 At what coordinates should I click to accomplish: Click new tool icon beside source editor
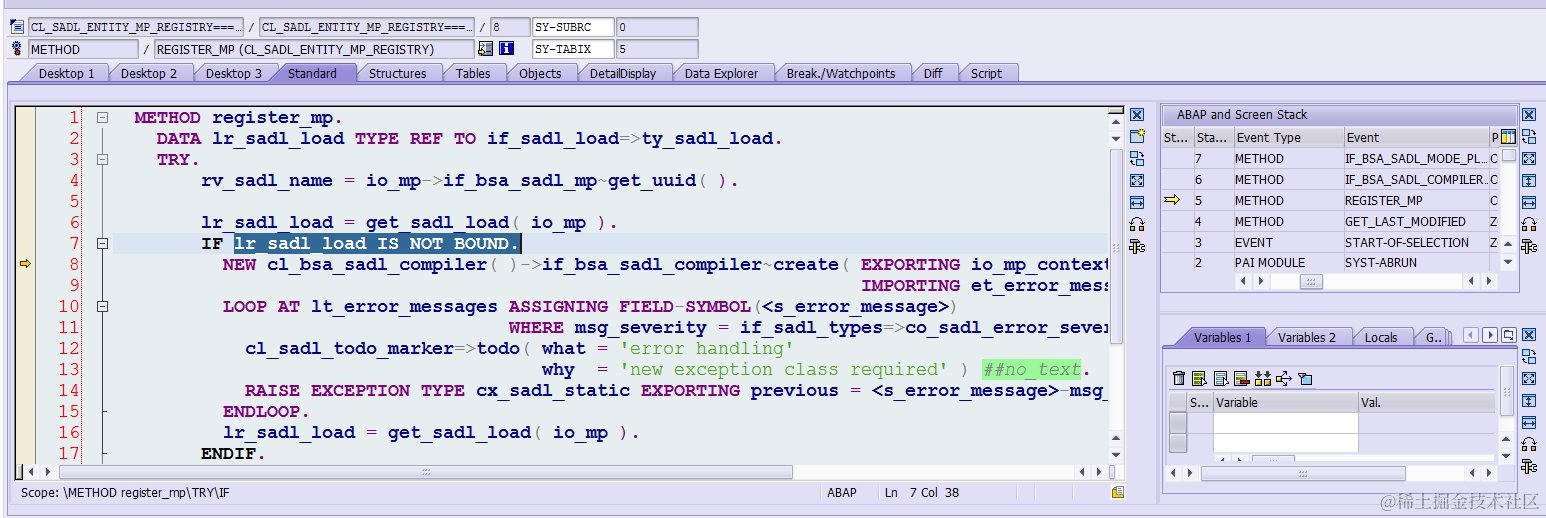tap(1137, 136)
